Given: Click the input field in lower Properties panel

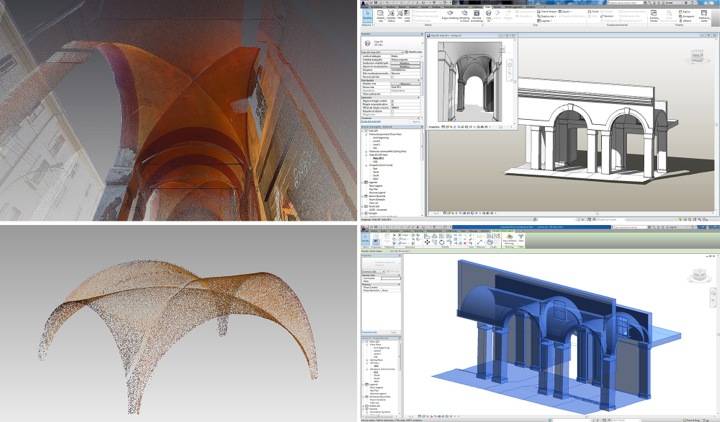Looking at the screenshot, I should click(391, 278).
